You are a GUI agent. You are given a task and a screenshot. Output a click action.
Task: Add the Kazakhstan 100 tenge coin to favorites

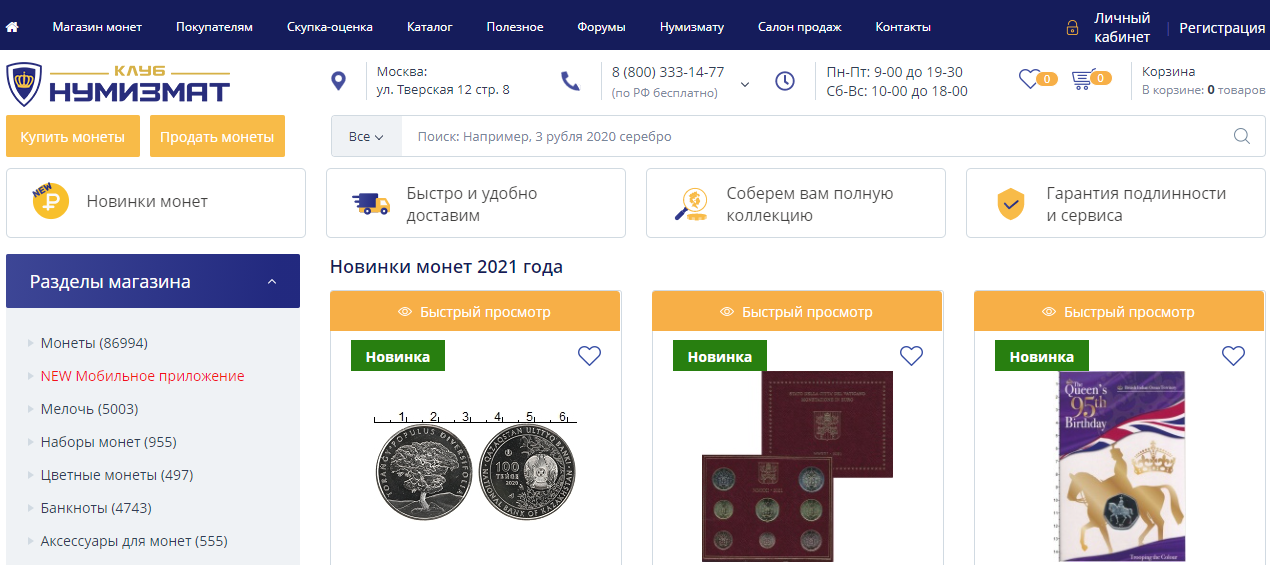[590, 355]
